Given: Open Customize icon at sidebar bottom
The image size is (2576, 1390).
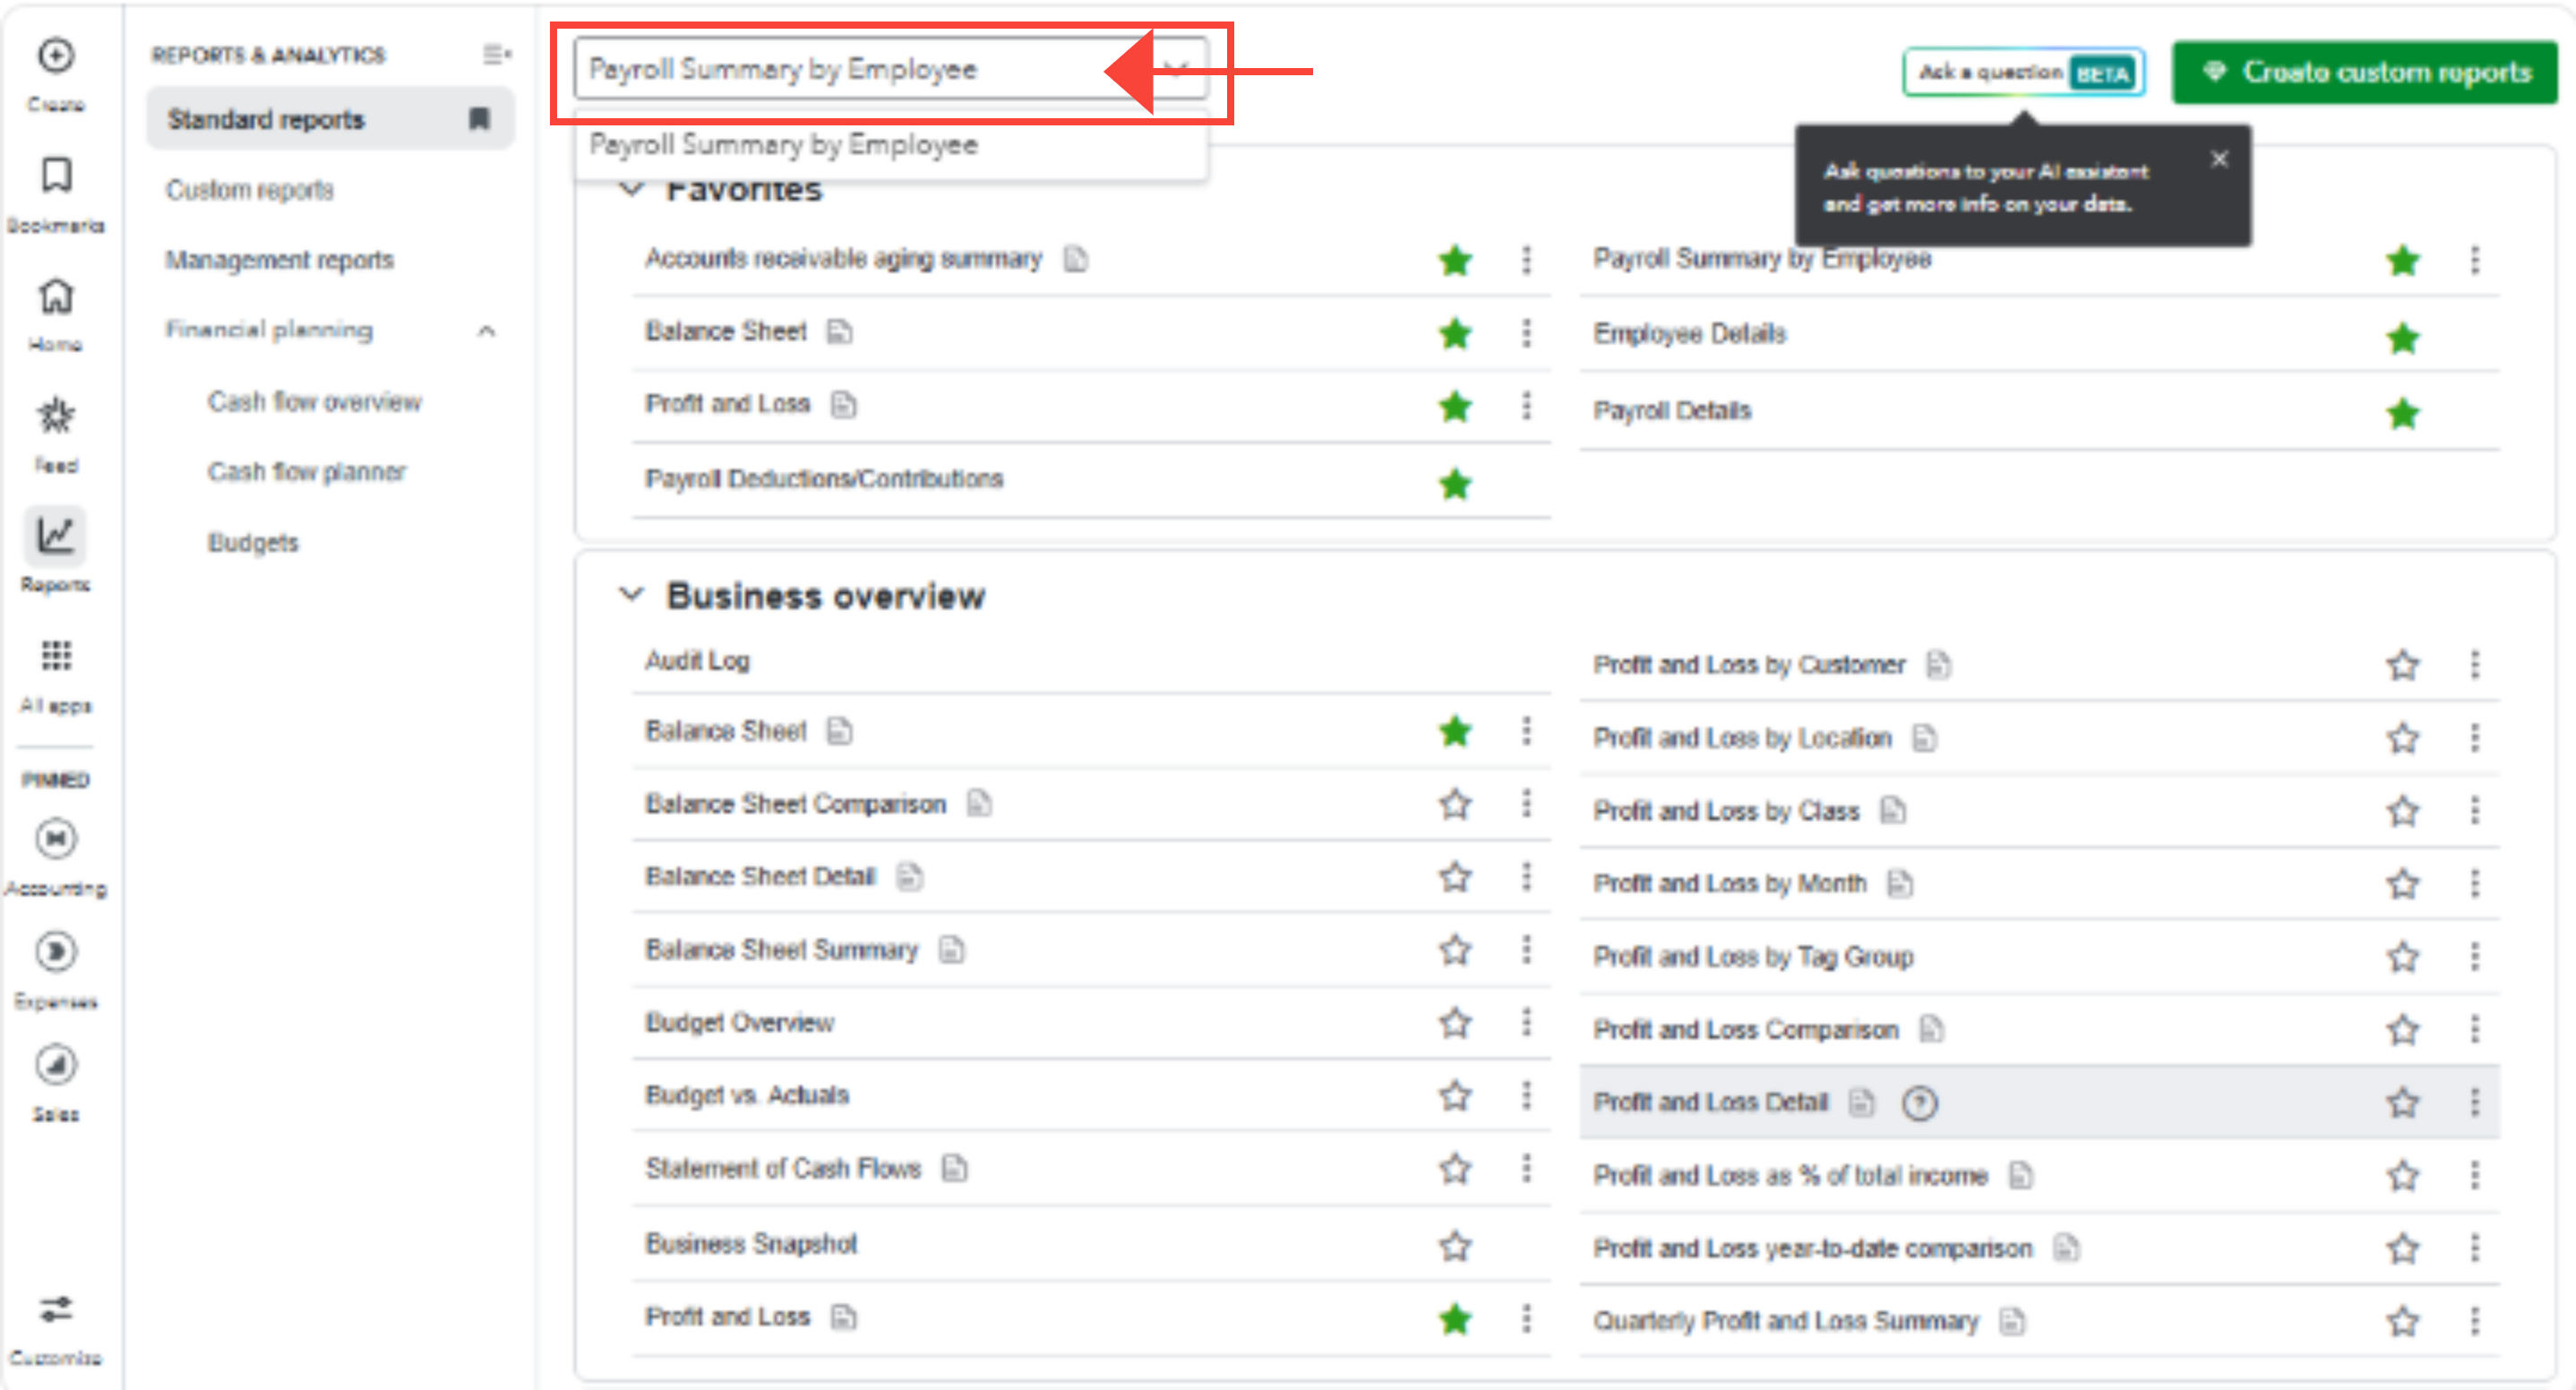Looking at the screenshot, I should [56, 1309].
